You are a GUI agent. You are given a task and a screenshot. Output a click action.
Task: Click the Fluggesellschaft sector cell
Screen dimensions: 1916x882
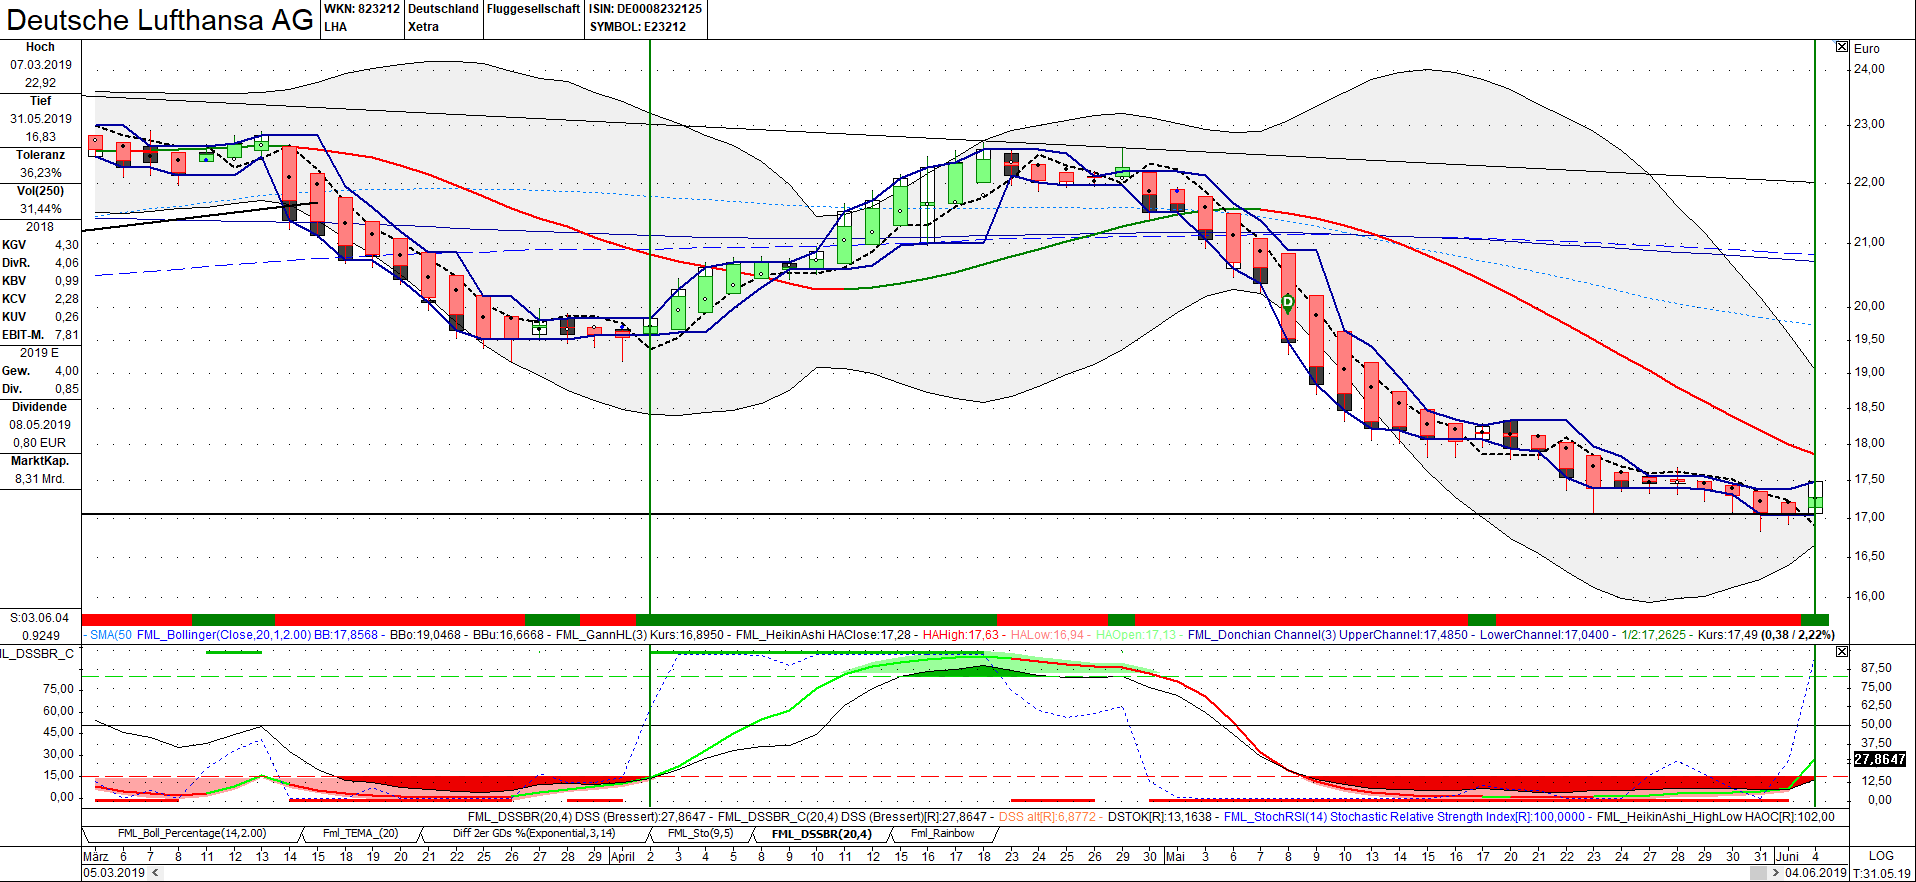tap(533, 8)
